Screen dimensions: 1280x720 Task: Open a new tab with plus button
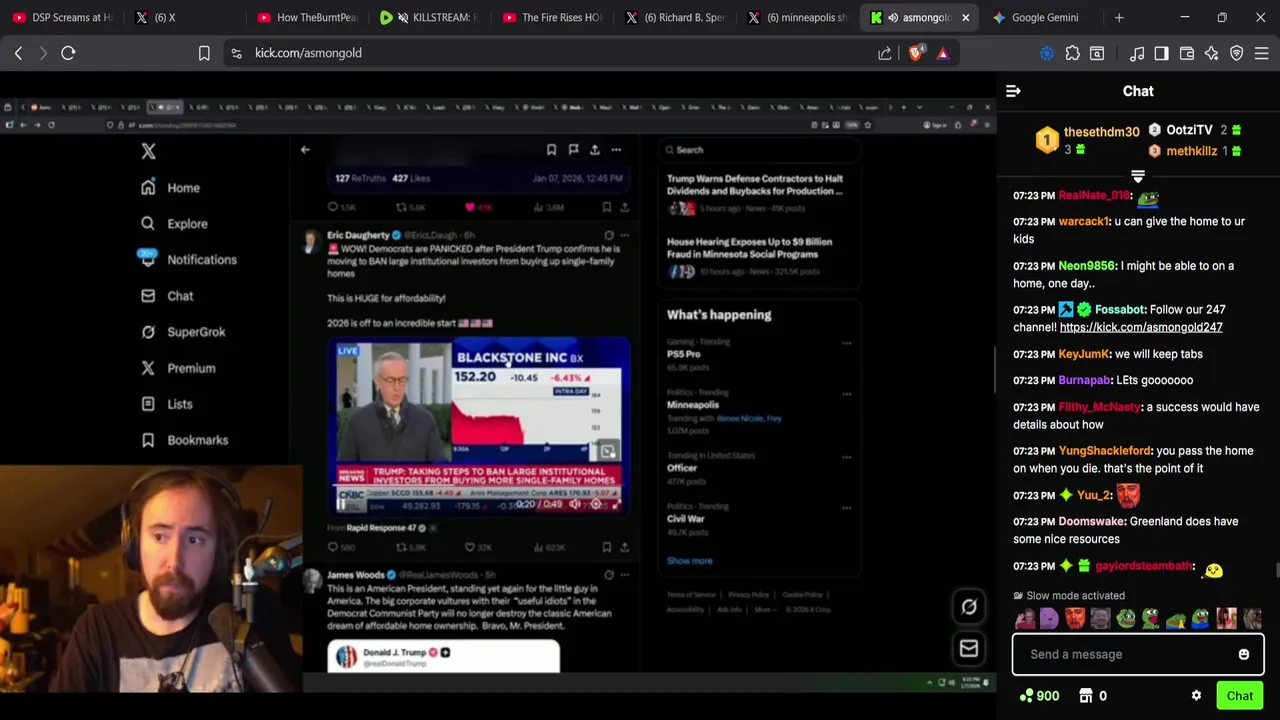click(x=1119, y=17)
